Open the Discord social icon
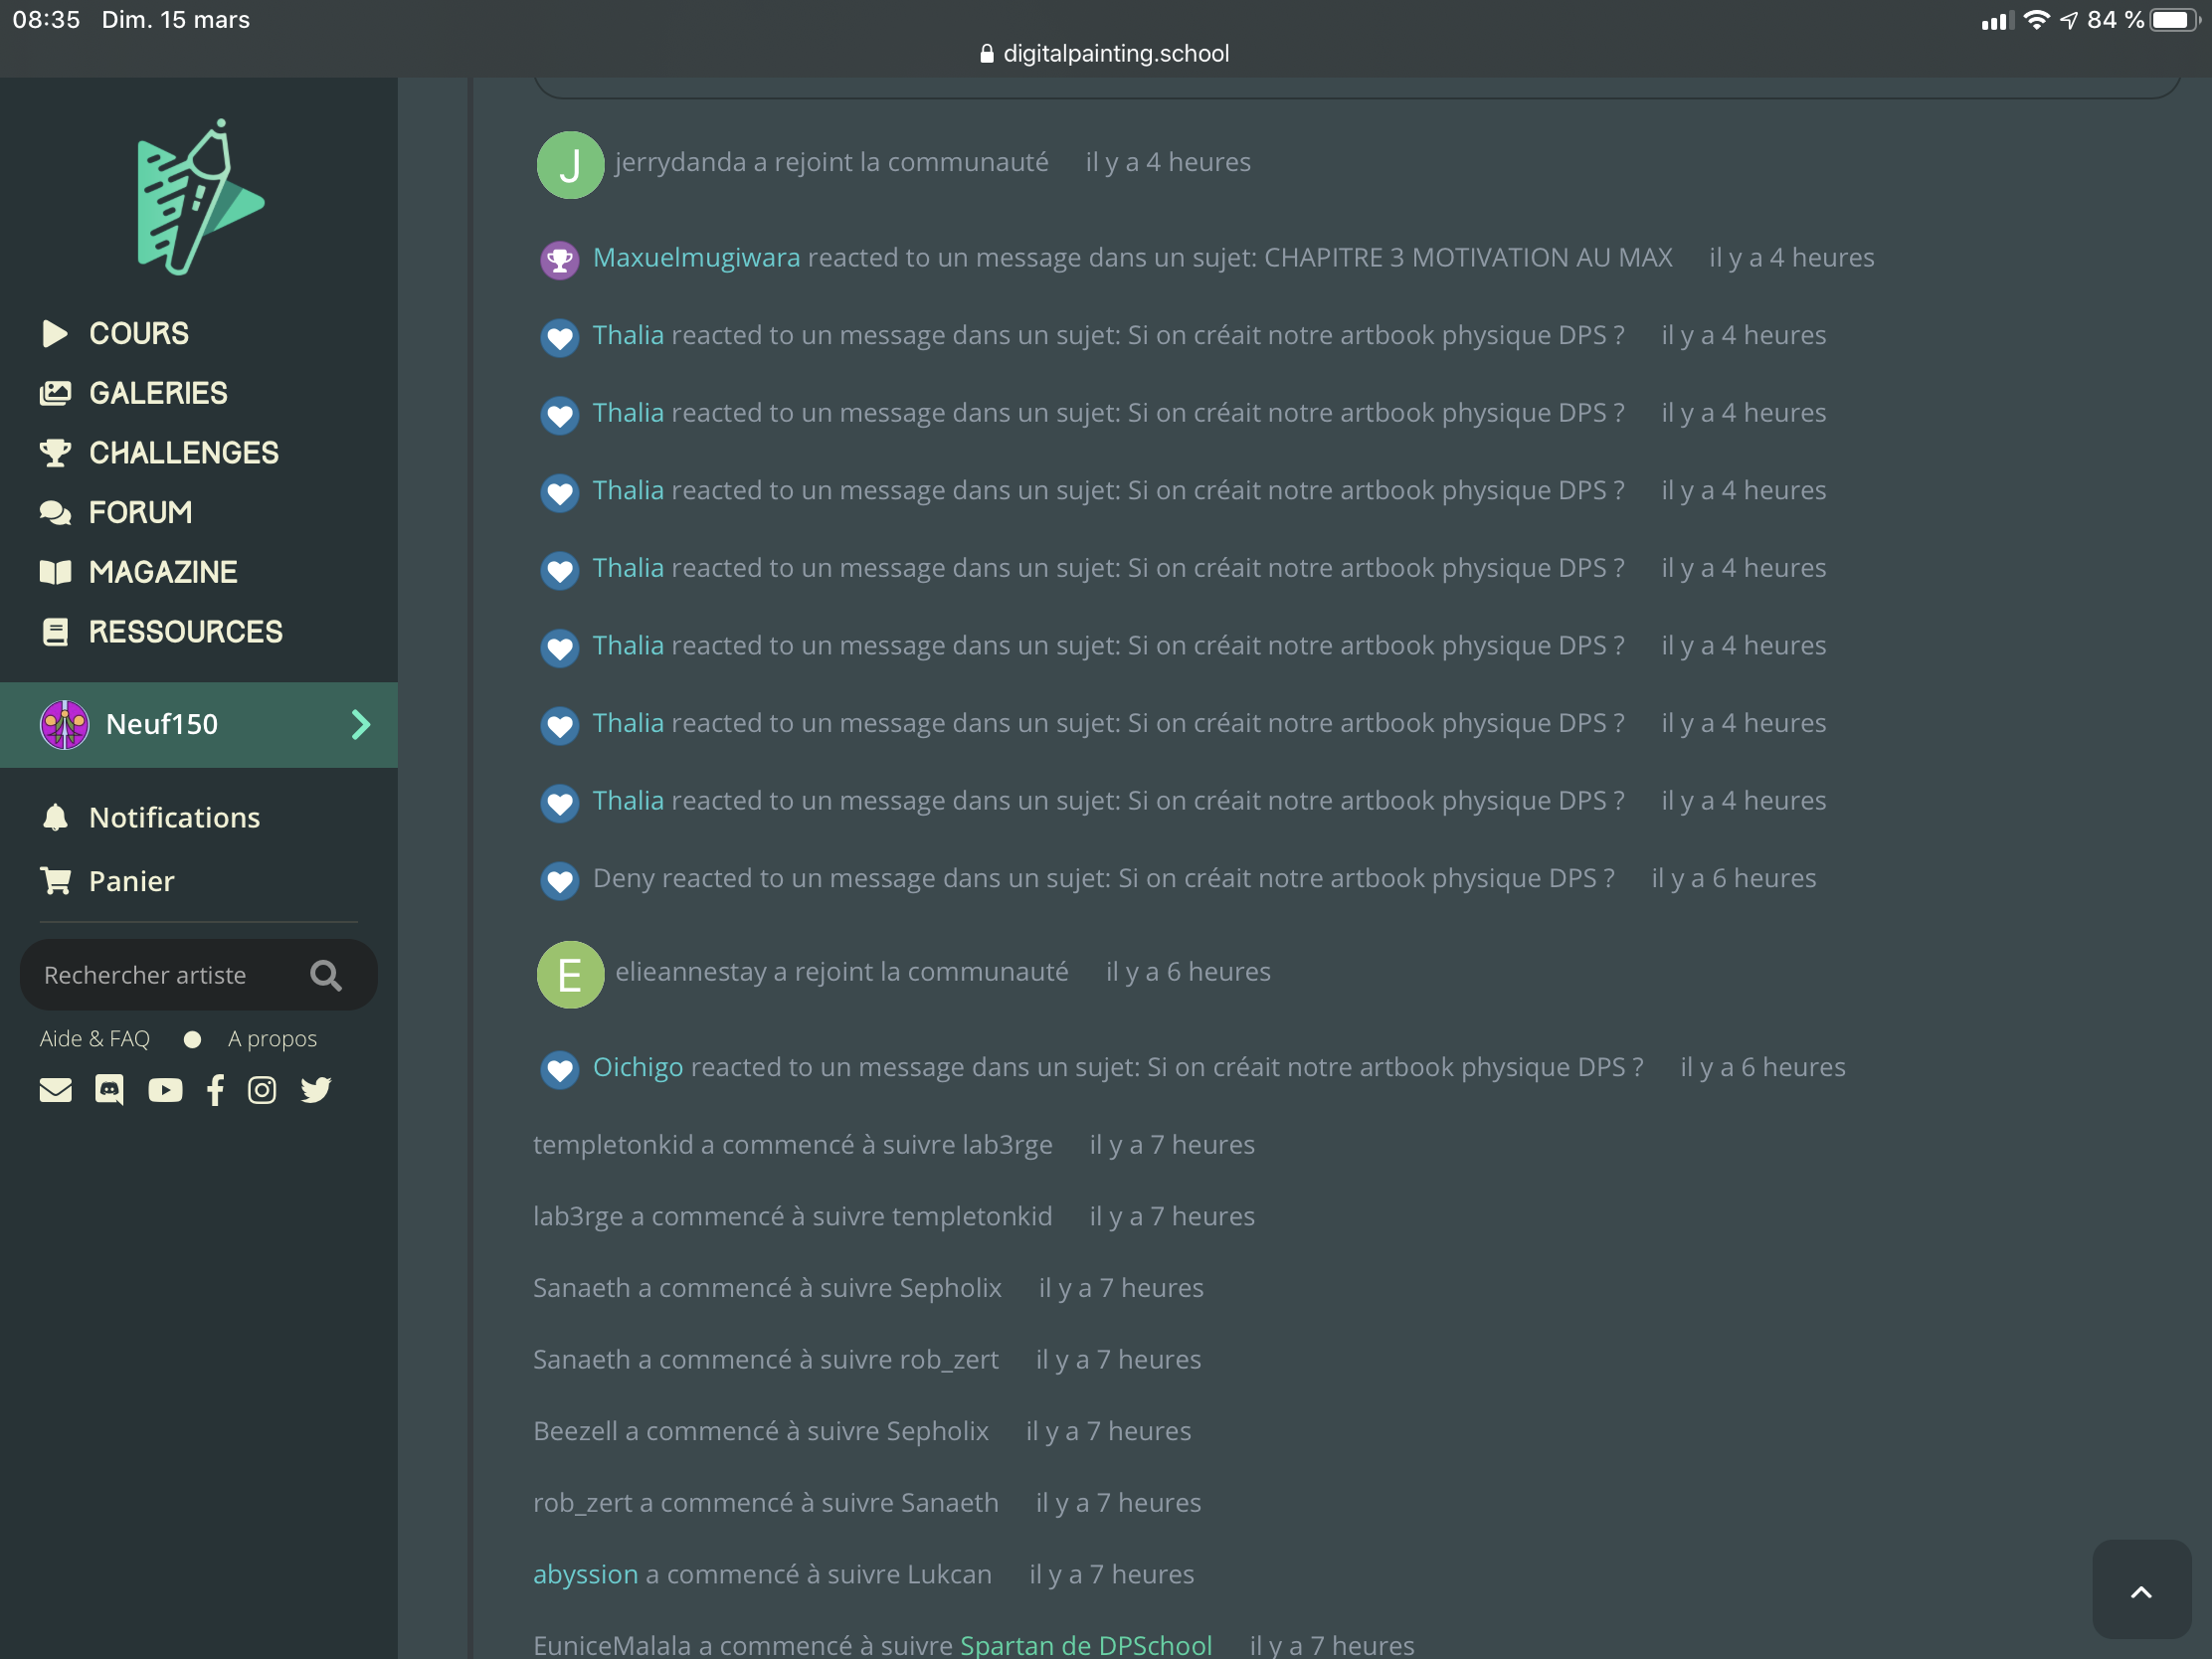The height and width of the screenshot is (1659, 2212). point(109,1089)
